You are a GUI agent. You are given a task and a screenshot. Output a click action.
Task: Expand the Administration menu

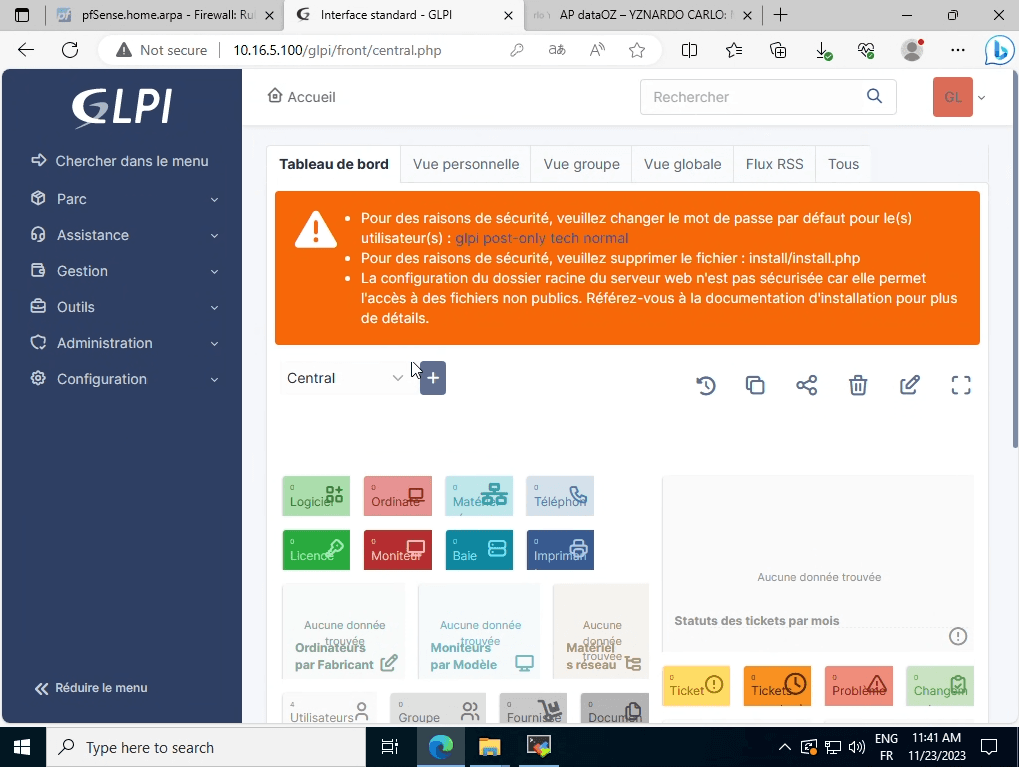124,343
